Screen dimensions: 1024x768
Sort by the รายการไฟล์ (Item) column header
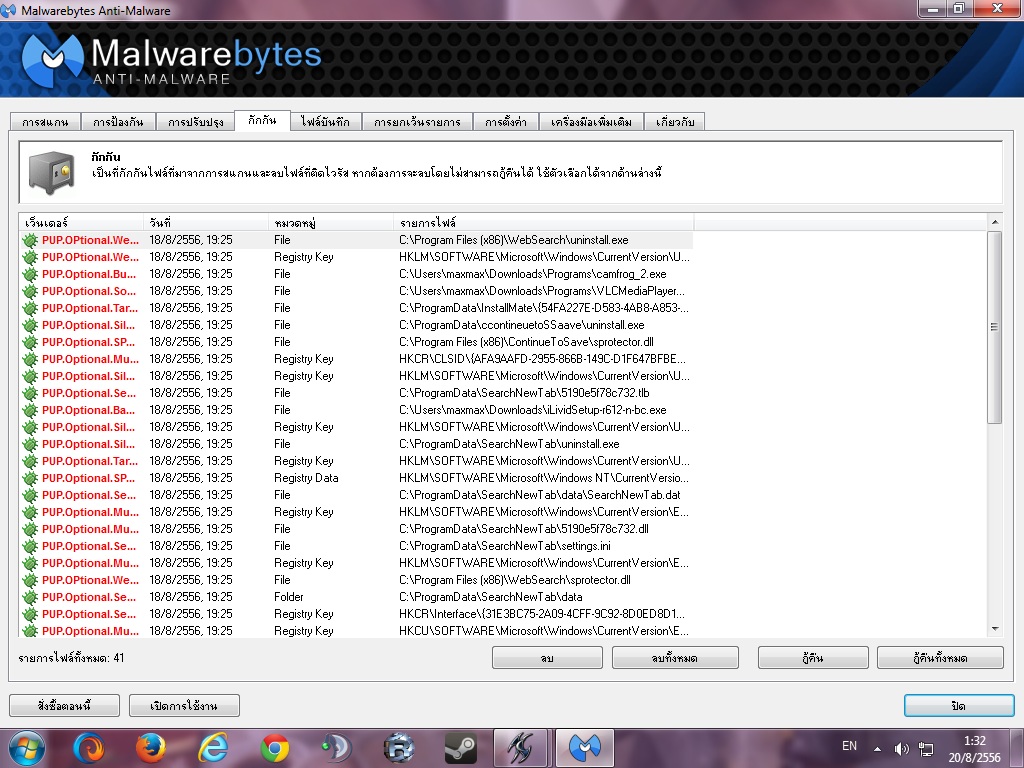(x=544, y=223)
